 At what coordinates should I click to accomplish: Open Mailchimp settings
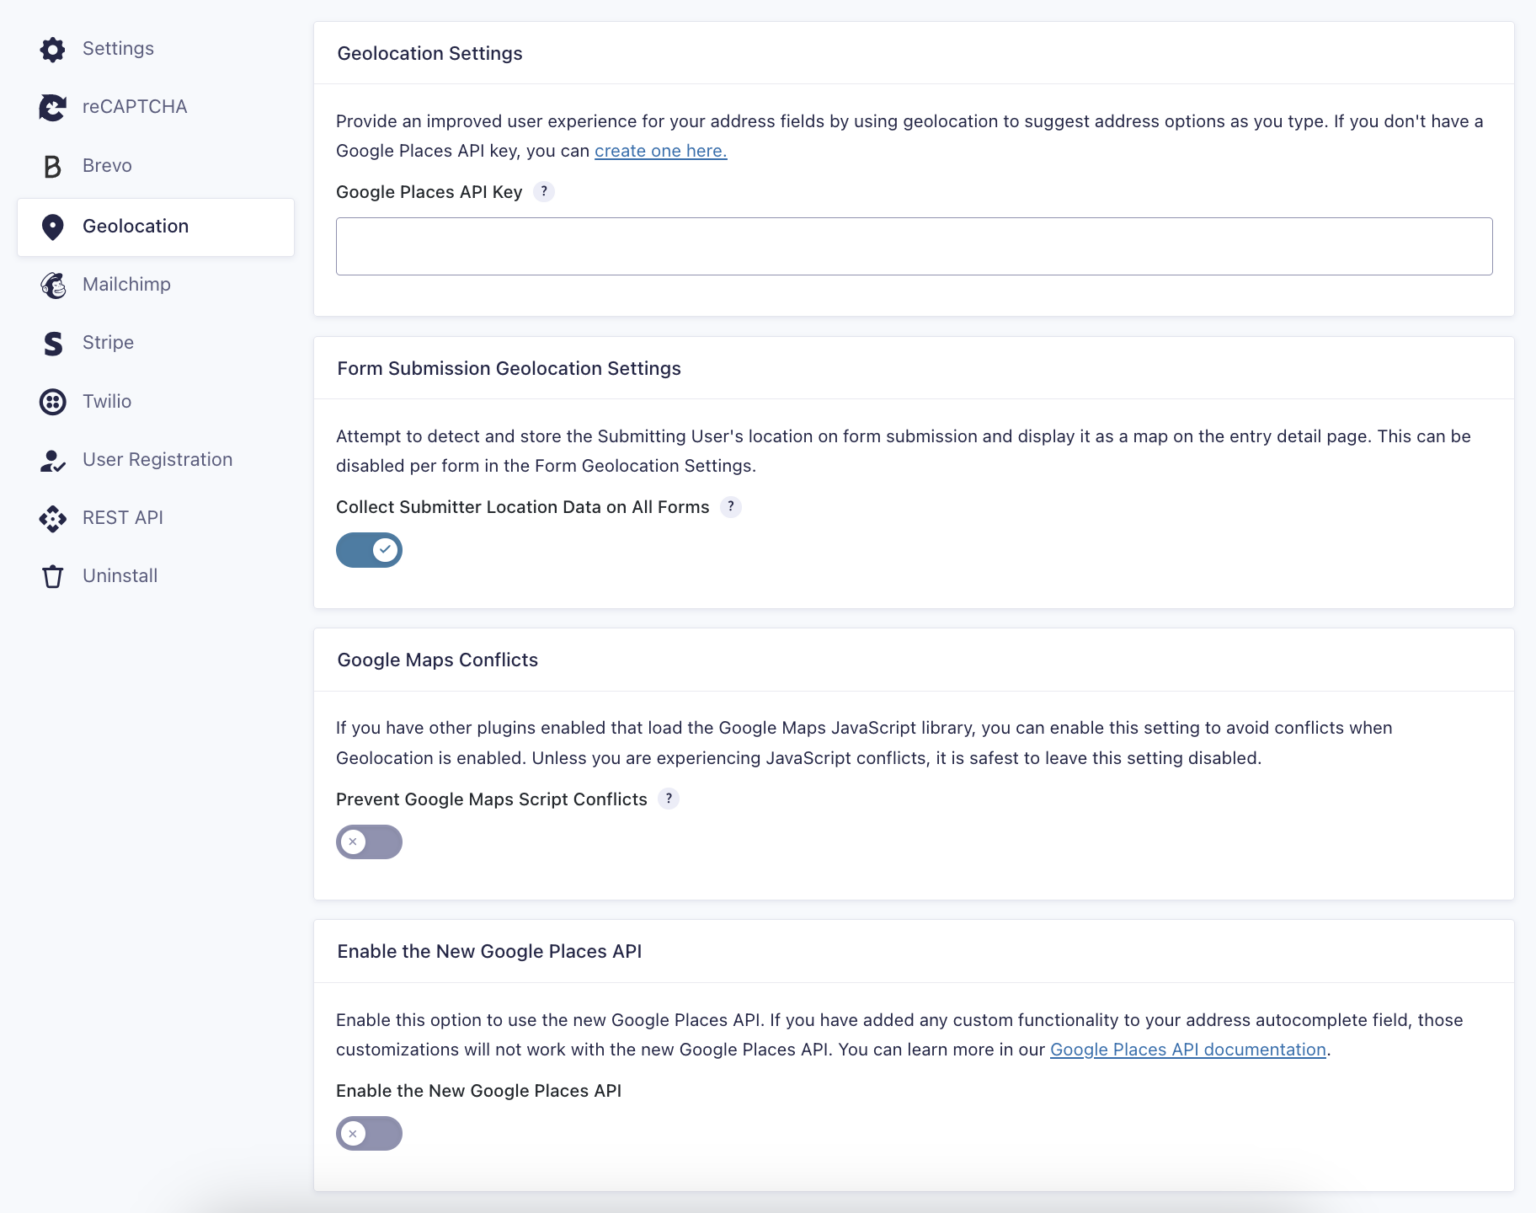click(156, 285)
